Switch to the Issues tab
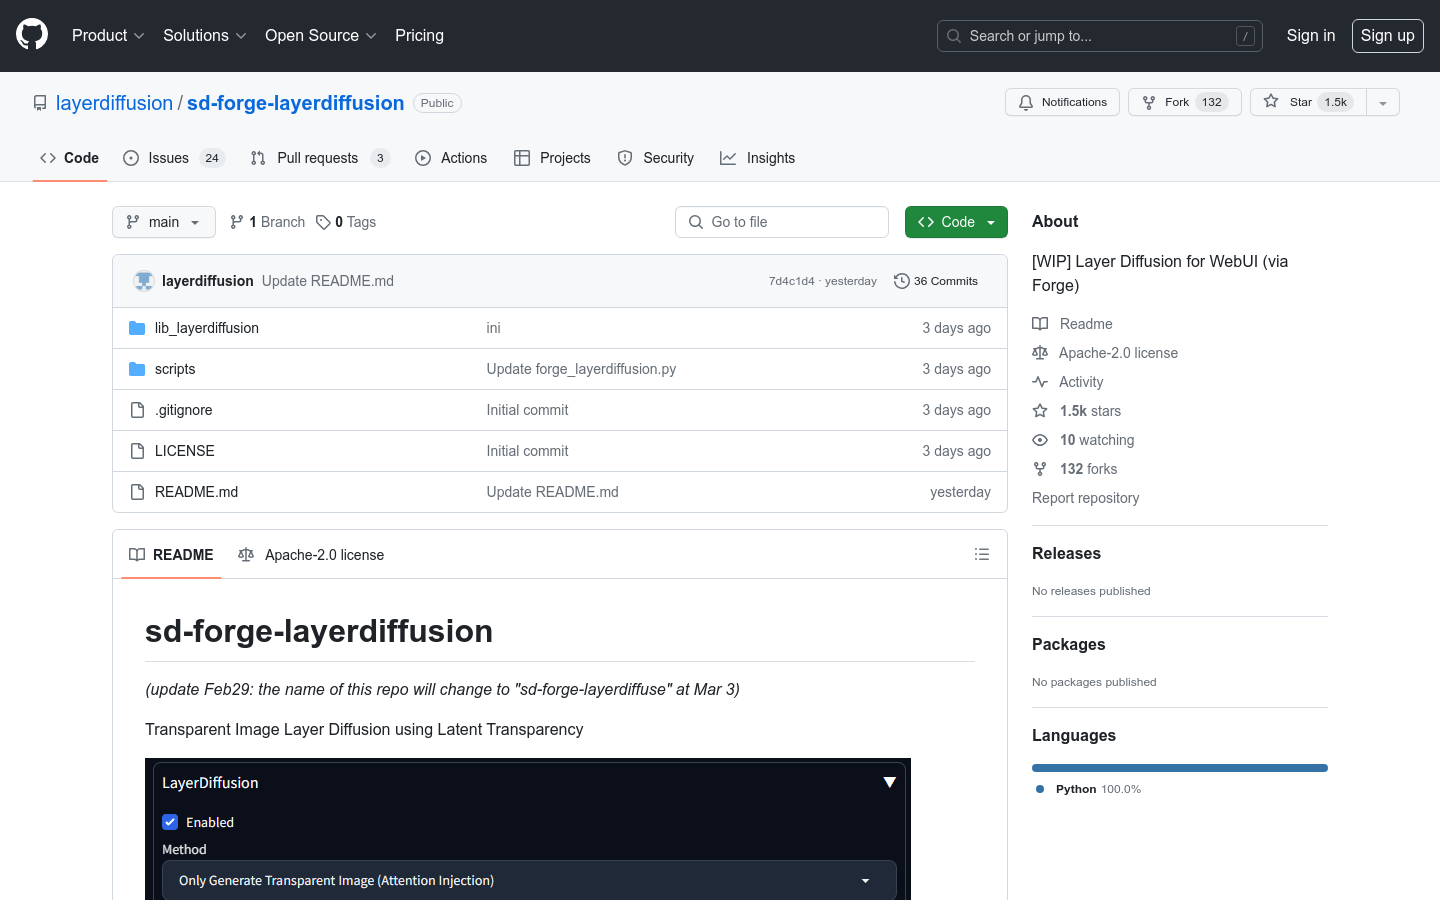 pos(168,158)
